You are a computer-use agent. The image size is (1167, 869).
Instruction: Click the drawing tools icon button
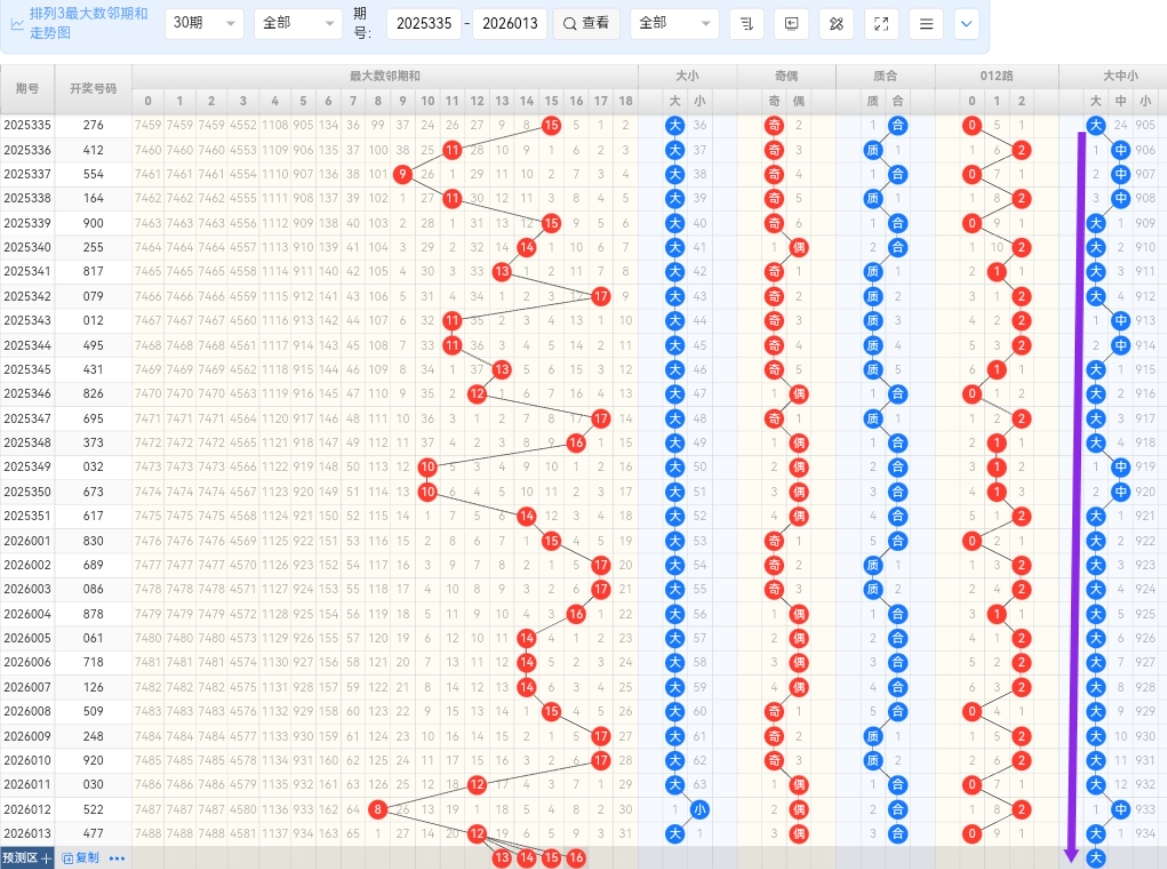(836, 23)
